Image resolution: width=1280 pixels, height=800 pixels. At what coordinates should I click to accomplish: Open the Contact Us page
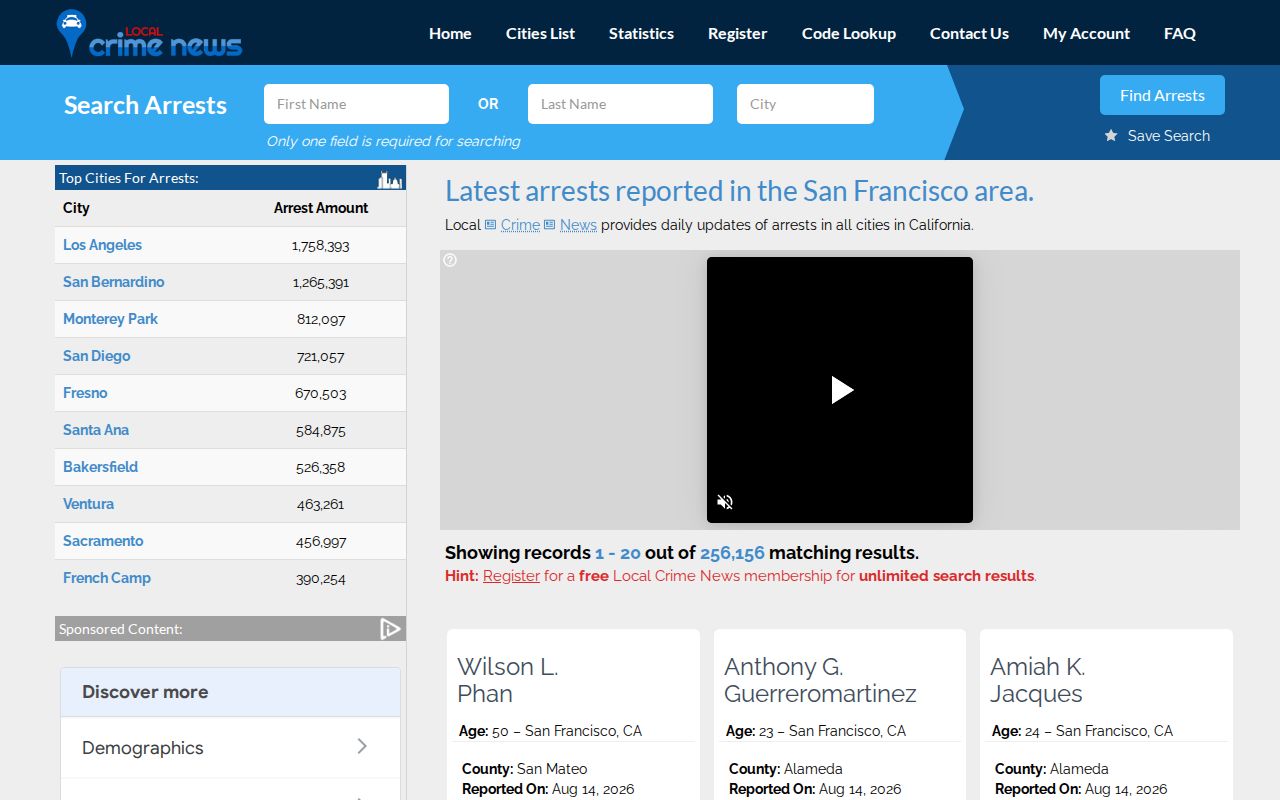click(x=969, y=33)
